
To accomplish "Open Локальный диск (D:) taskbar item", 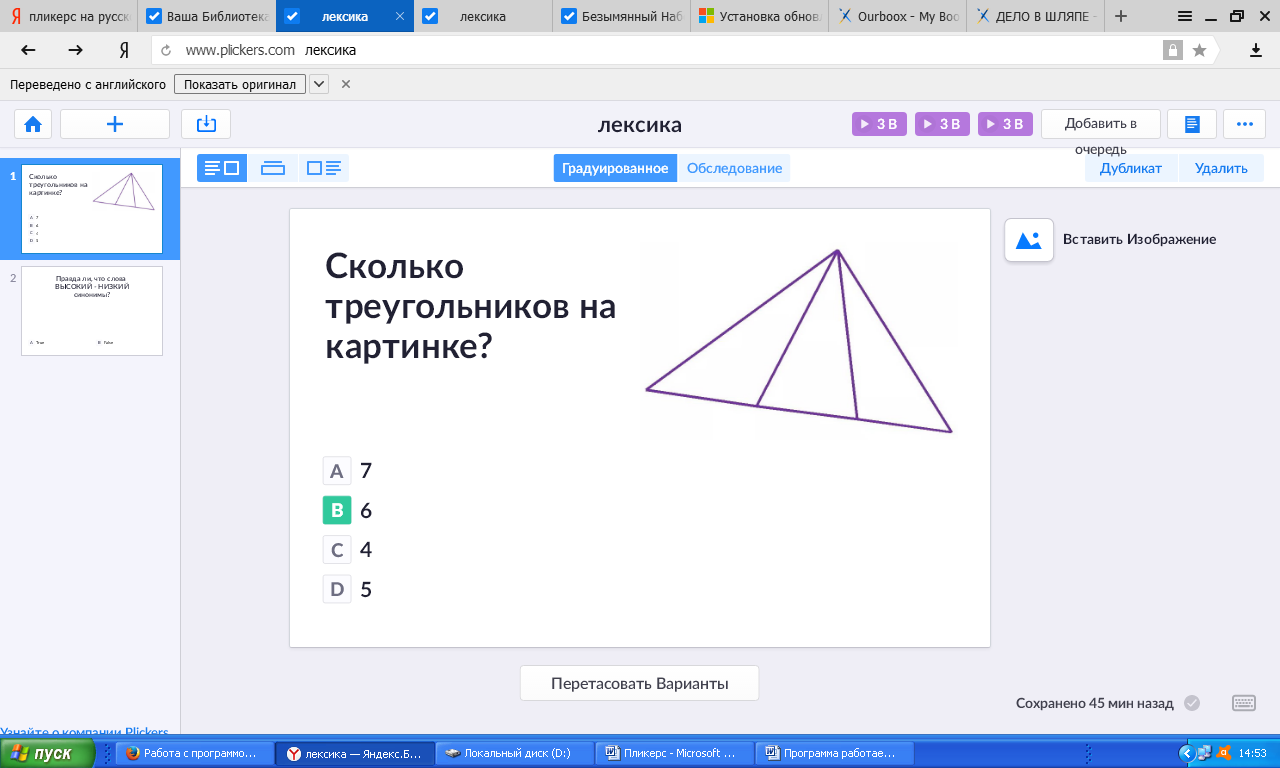I will coord(514,753).
